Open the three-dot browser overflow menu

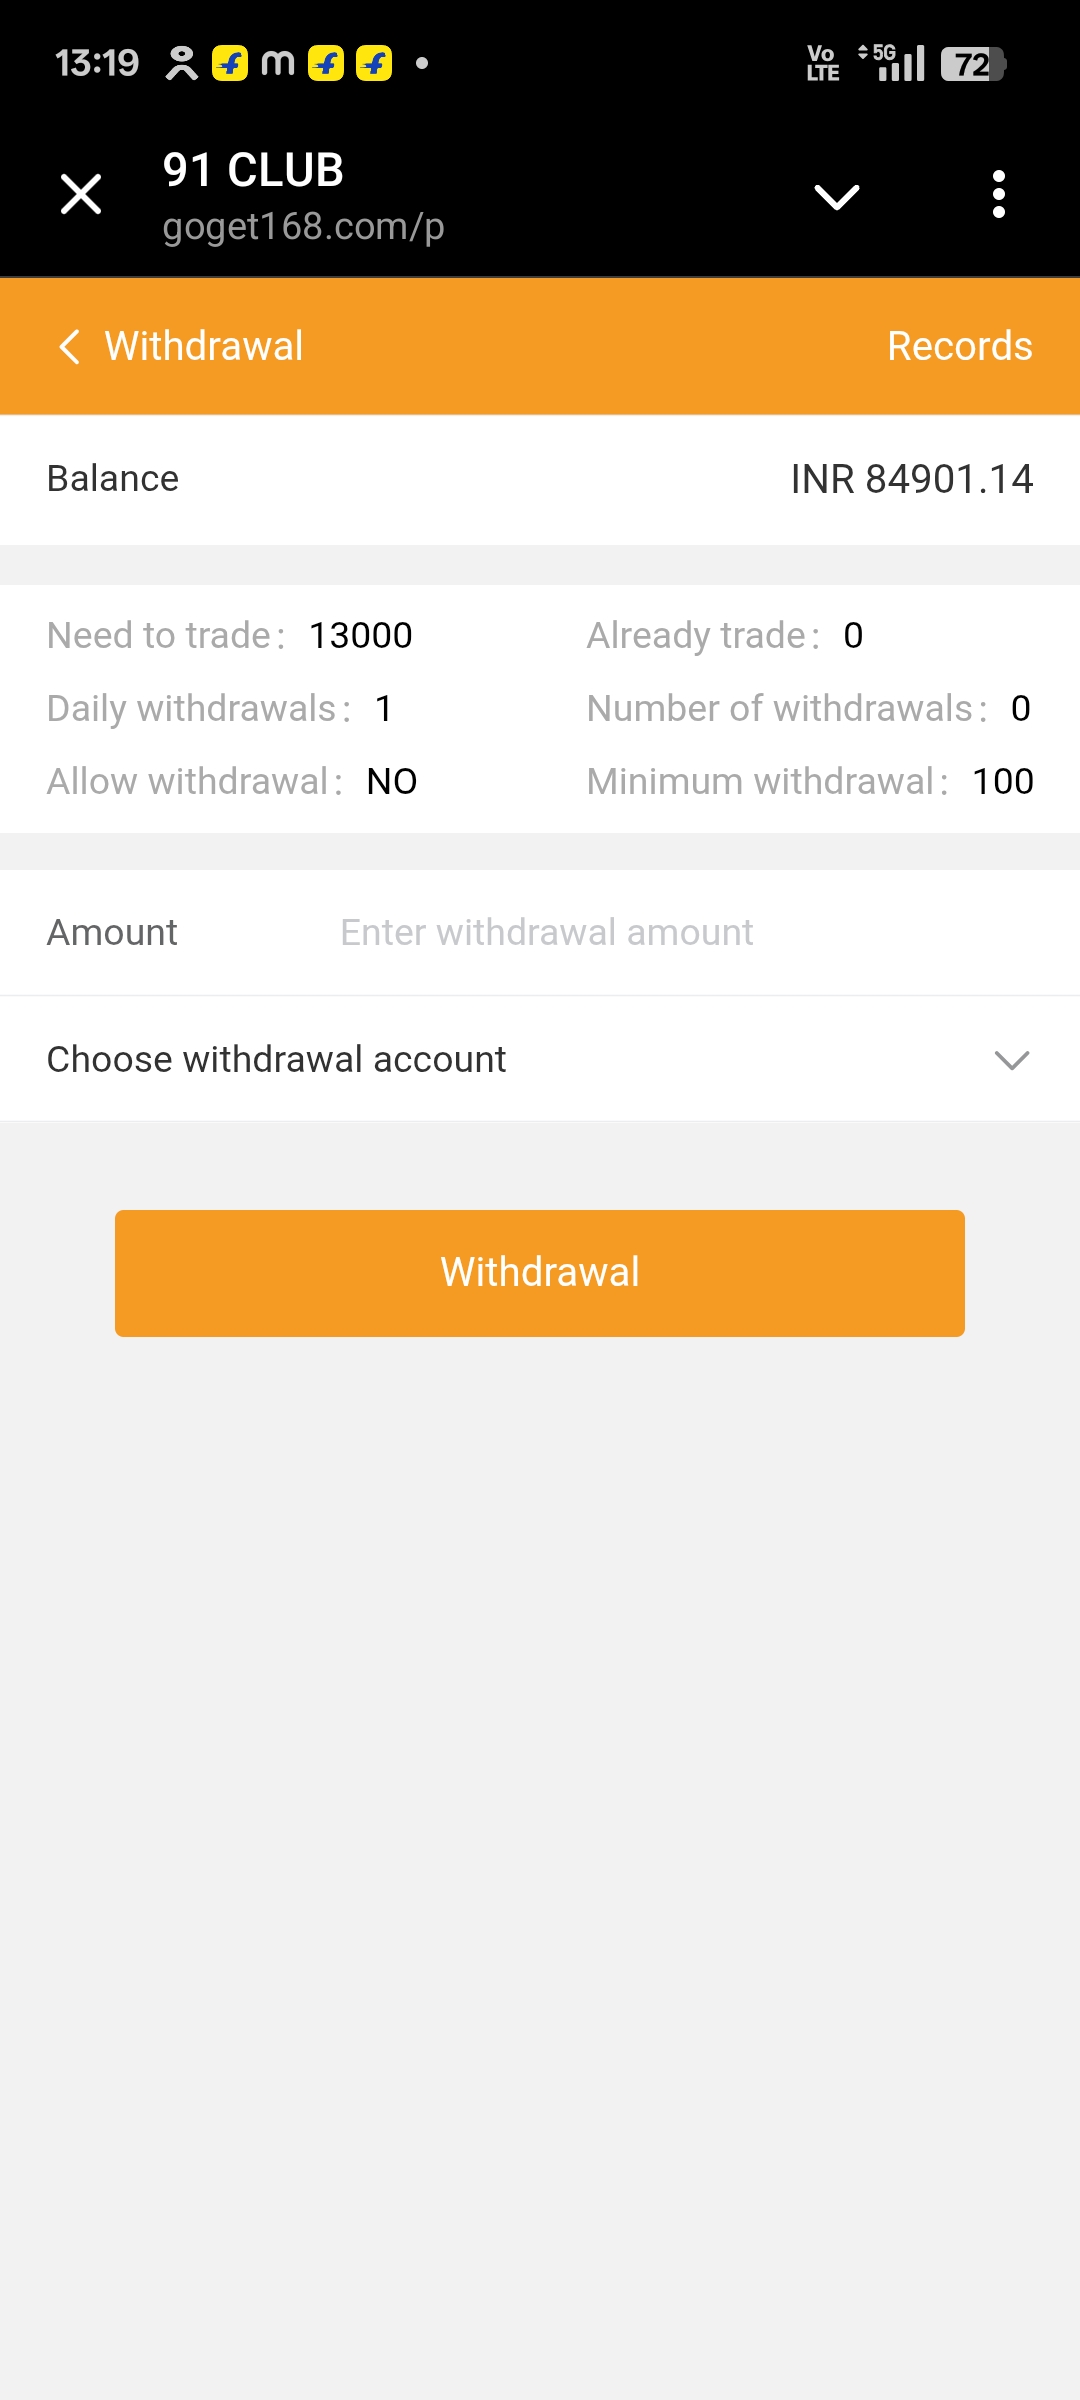pyautogui.click(x=998, y=194)
